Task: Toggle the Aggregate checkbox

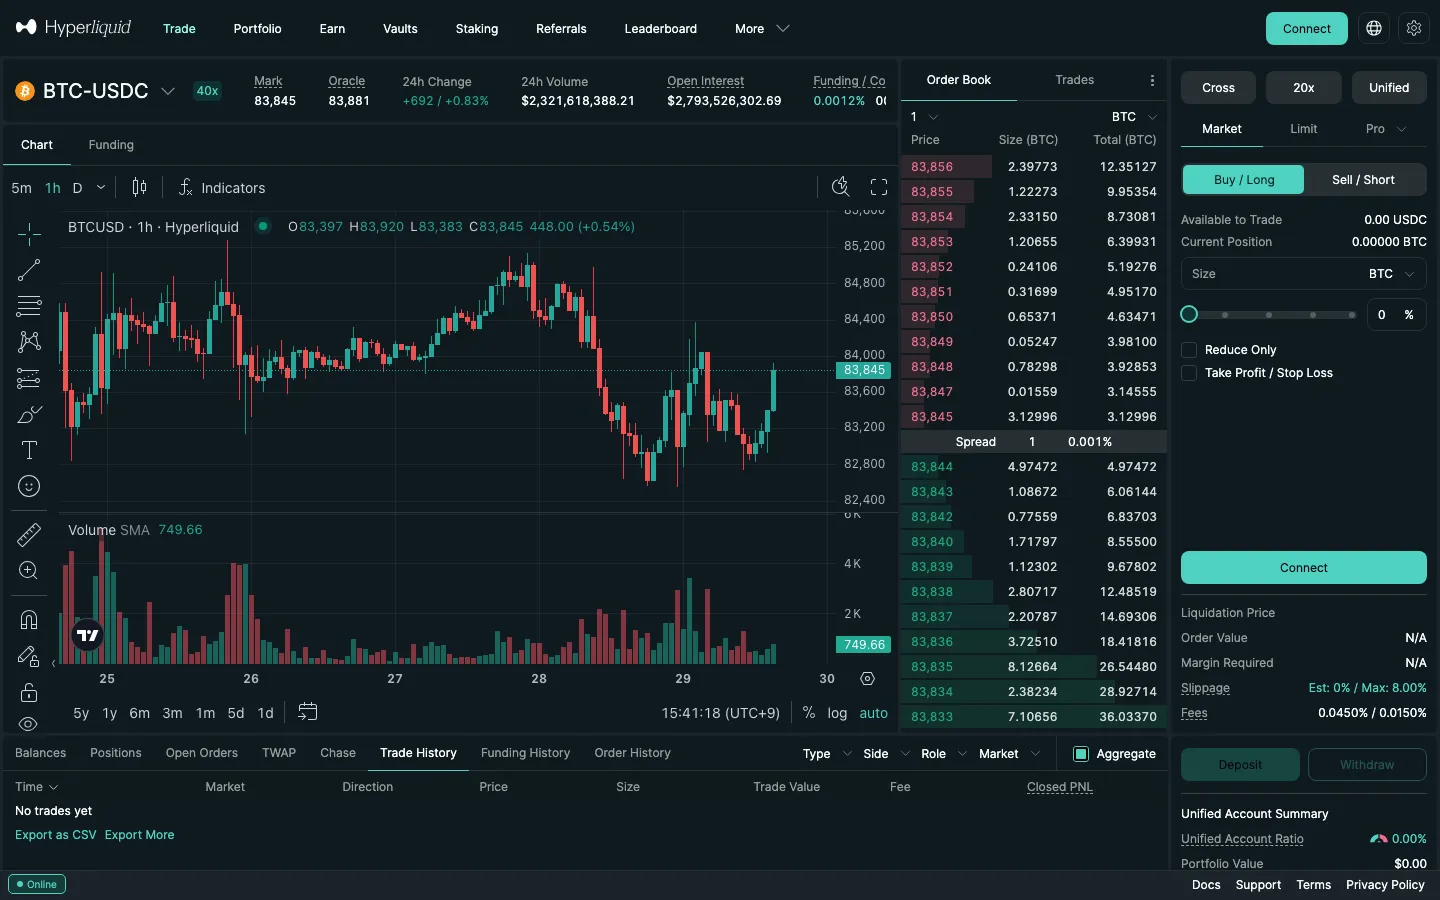Action: (1080, 754)
